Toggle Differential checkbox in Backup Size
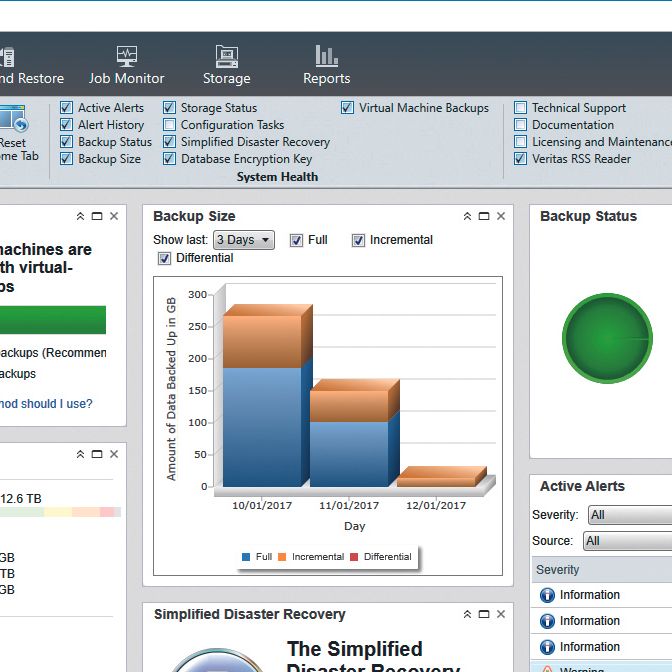The width and height of the screenshot is (672, 672). [164, 258]
